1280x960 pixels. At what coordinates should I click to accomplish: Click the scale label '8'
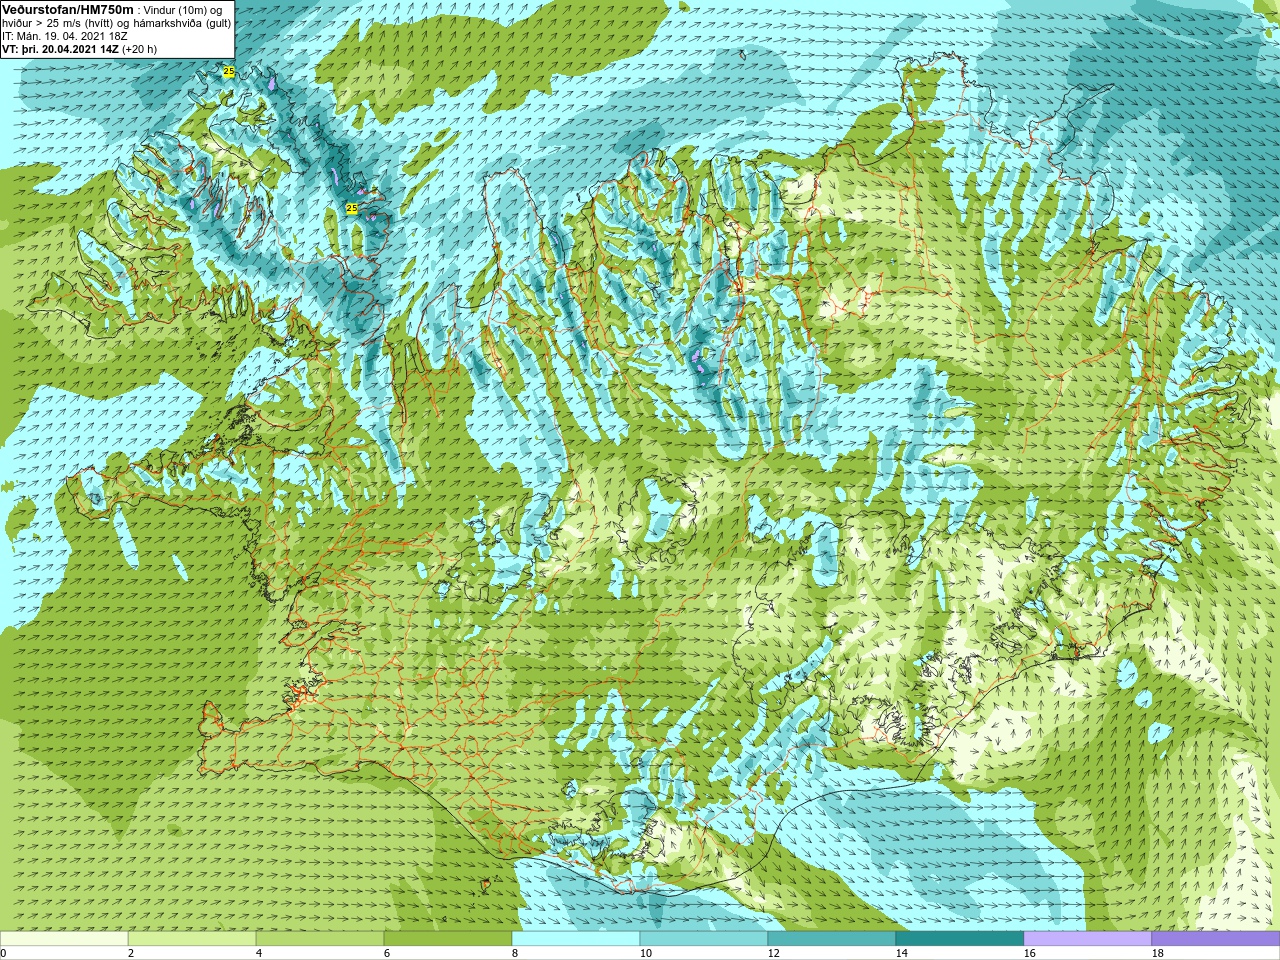coord(515,953)
